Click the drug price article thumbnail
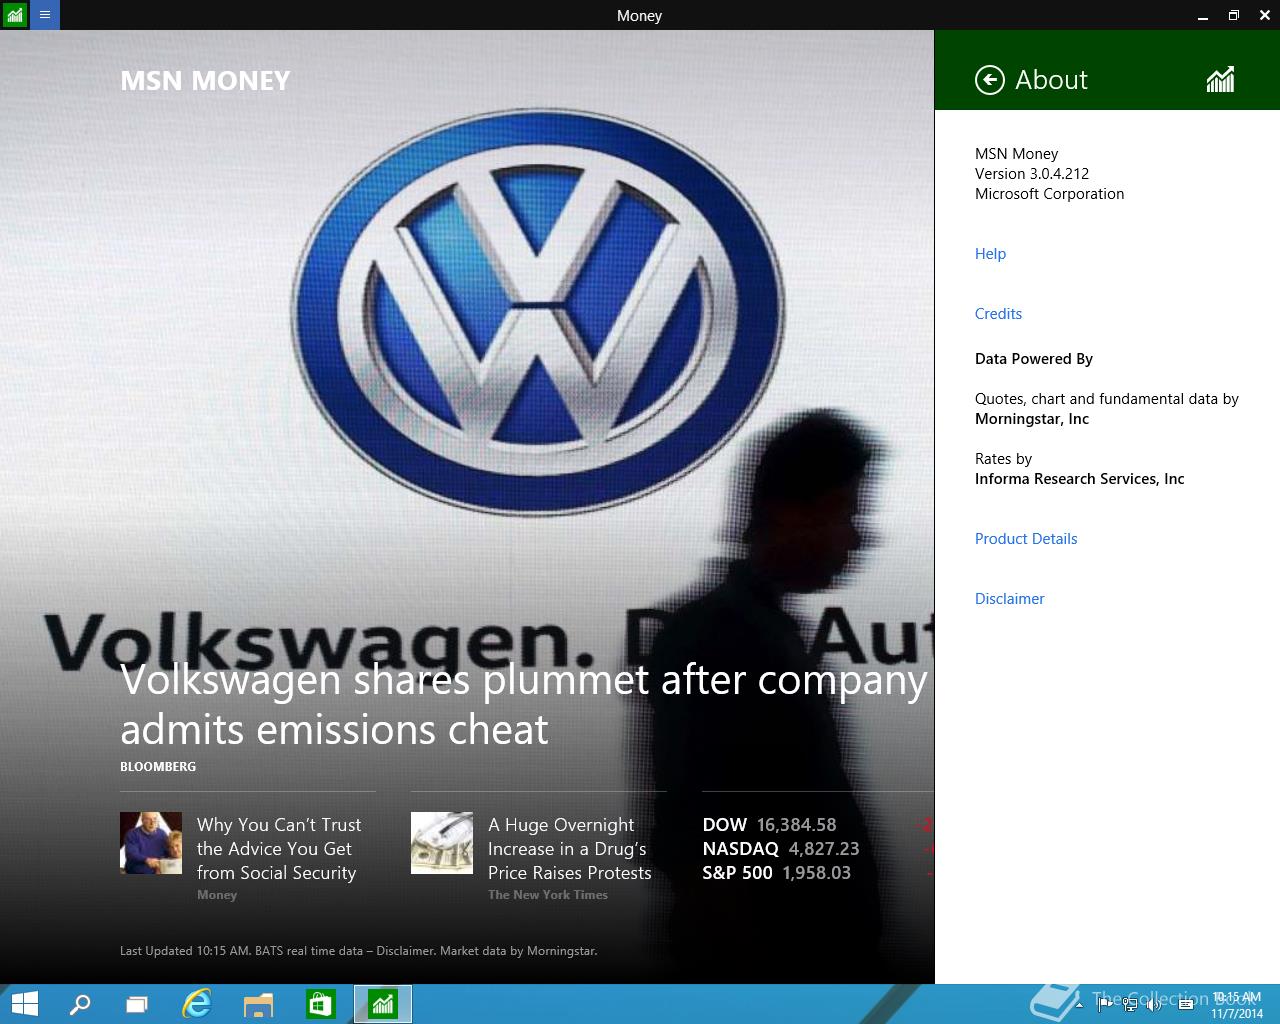This screenshot has width=1280, height=1024. [x=442, y=843]
